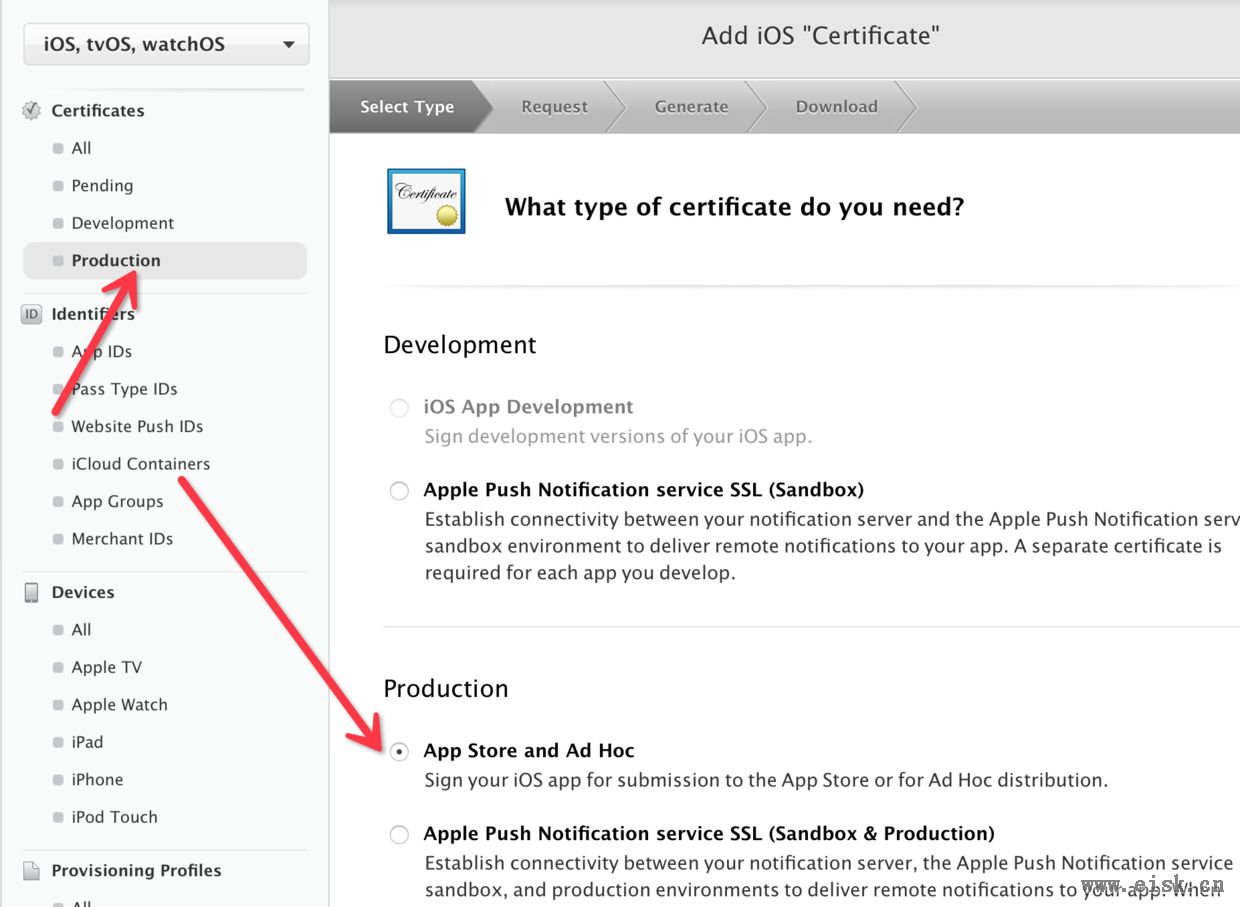Viewport: 1240px width, 907px height.
Task: Click the bullet icon beside Merchant IDs
Action: click(58, 539)
